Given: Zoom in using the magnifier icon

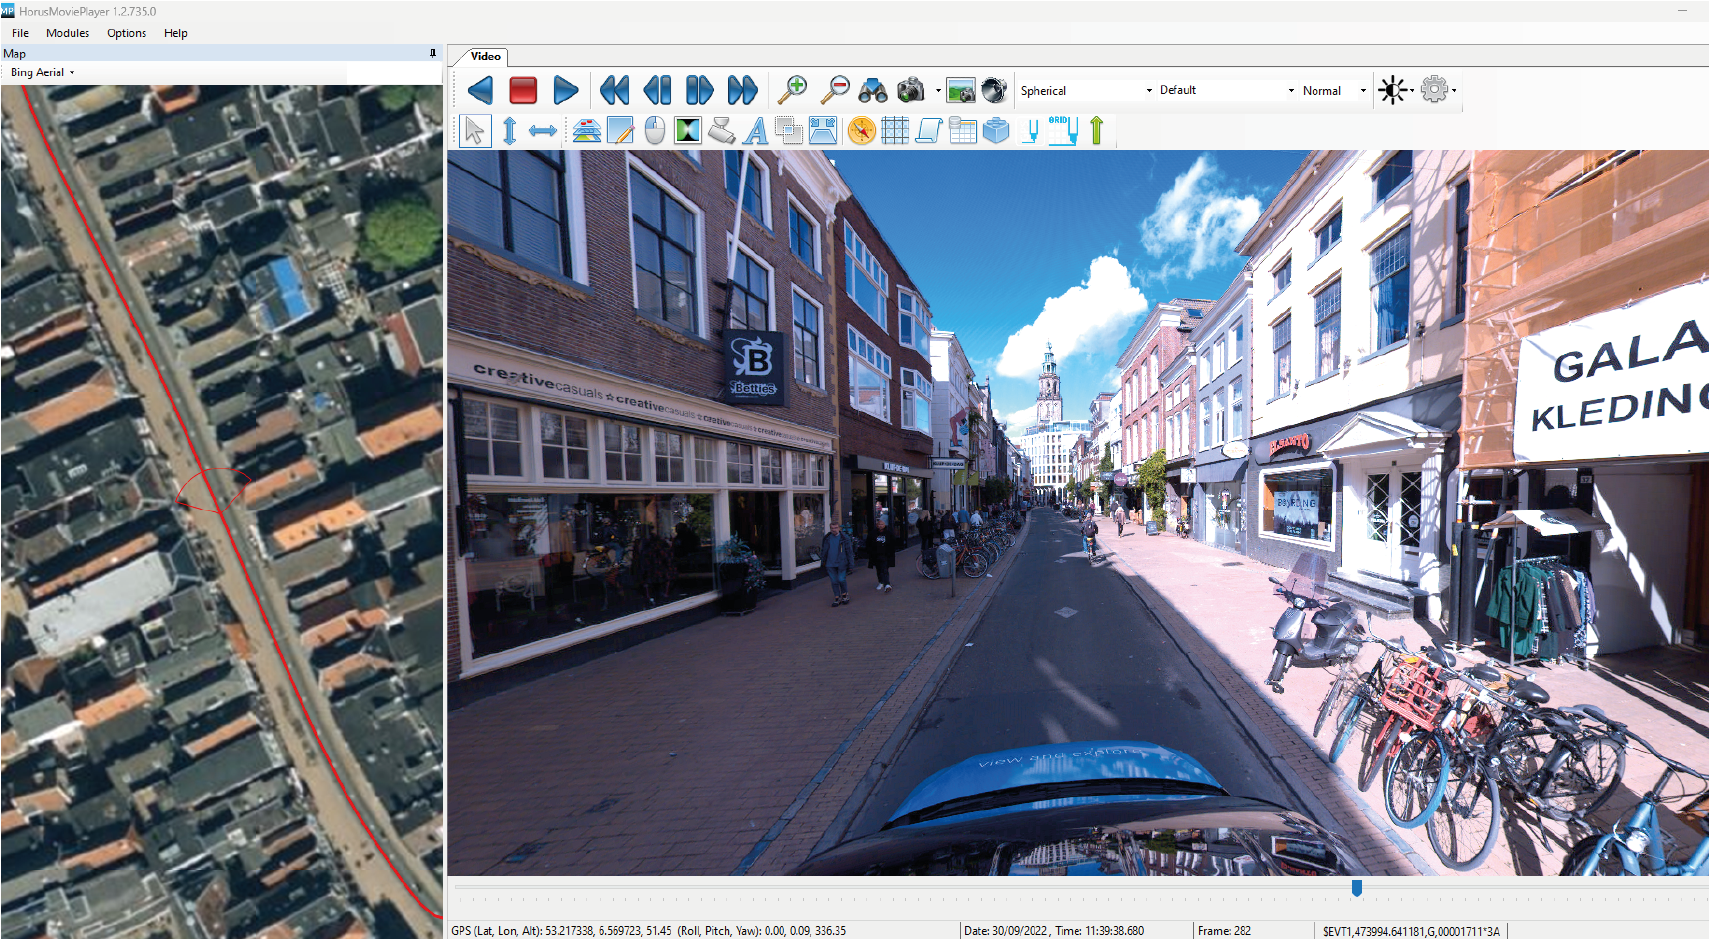Looking at the screenshot, I should (793, 89).
